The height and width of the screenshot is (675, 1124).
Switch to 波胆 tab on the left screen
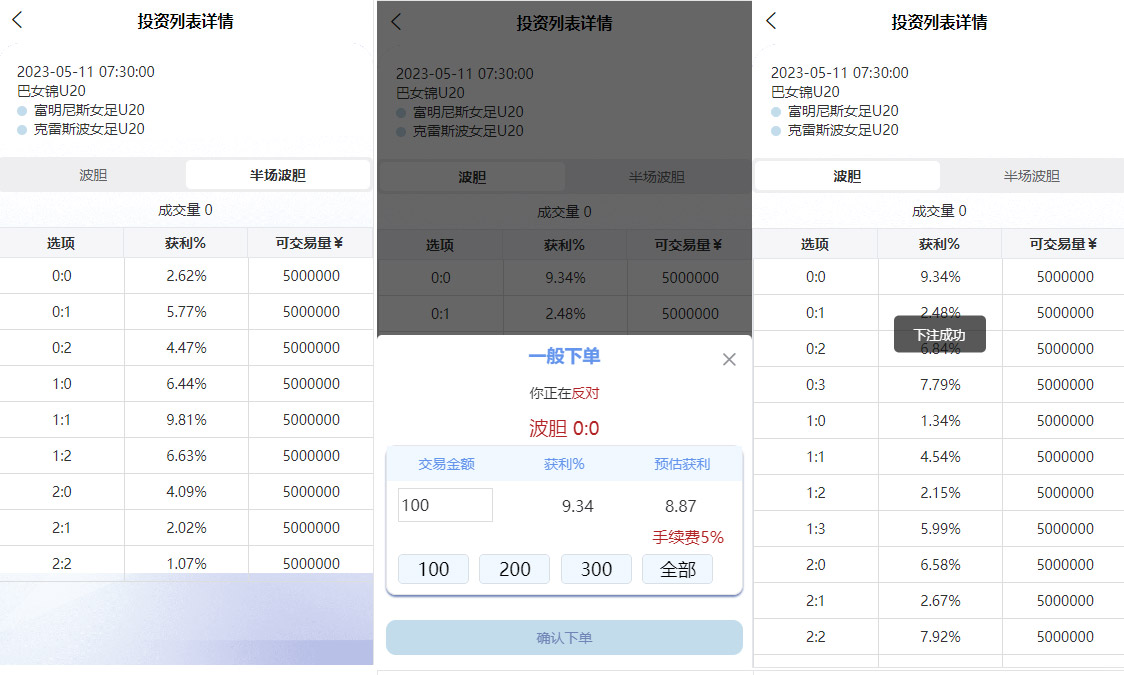93,175
